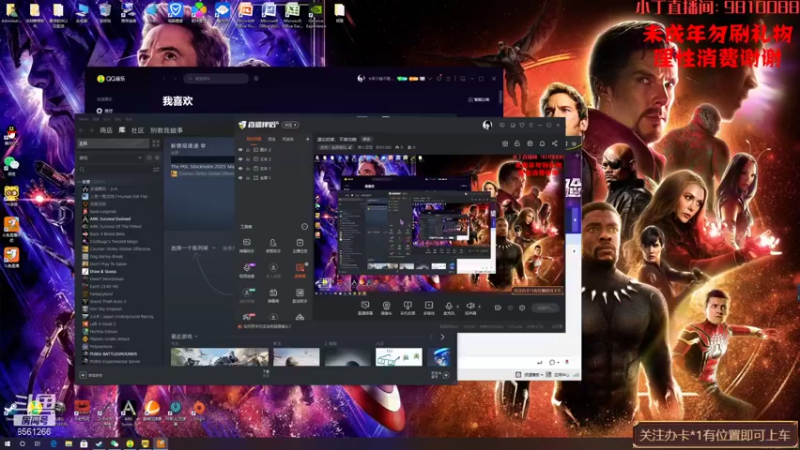Add a new scene with plus icon

pyautogui.click(x=308, y=139)
